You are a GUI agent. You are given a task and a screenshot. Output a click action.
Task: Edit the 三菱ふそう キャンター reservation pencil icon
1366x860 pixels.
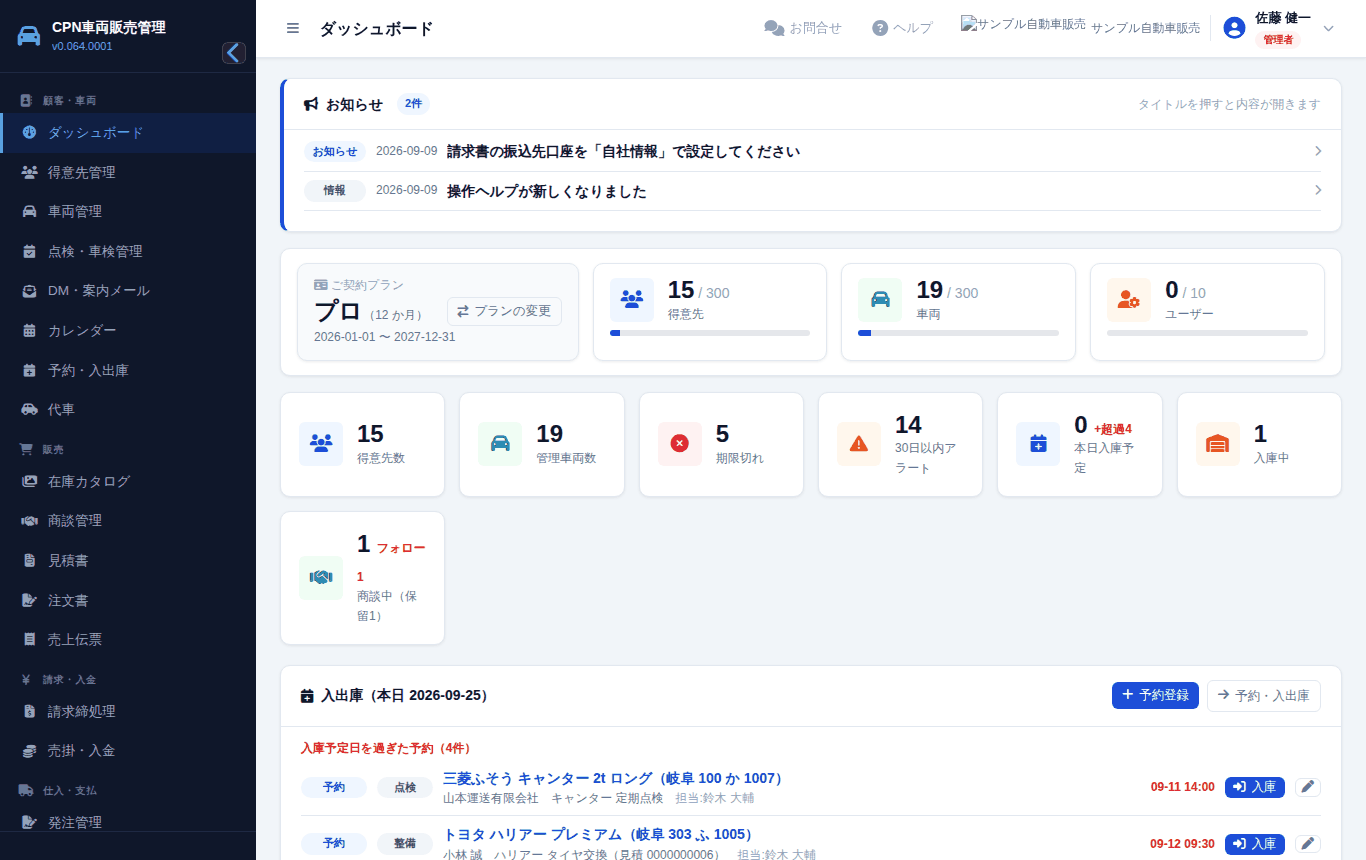pos(1308,787)
